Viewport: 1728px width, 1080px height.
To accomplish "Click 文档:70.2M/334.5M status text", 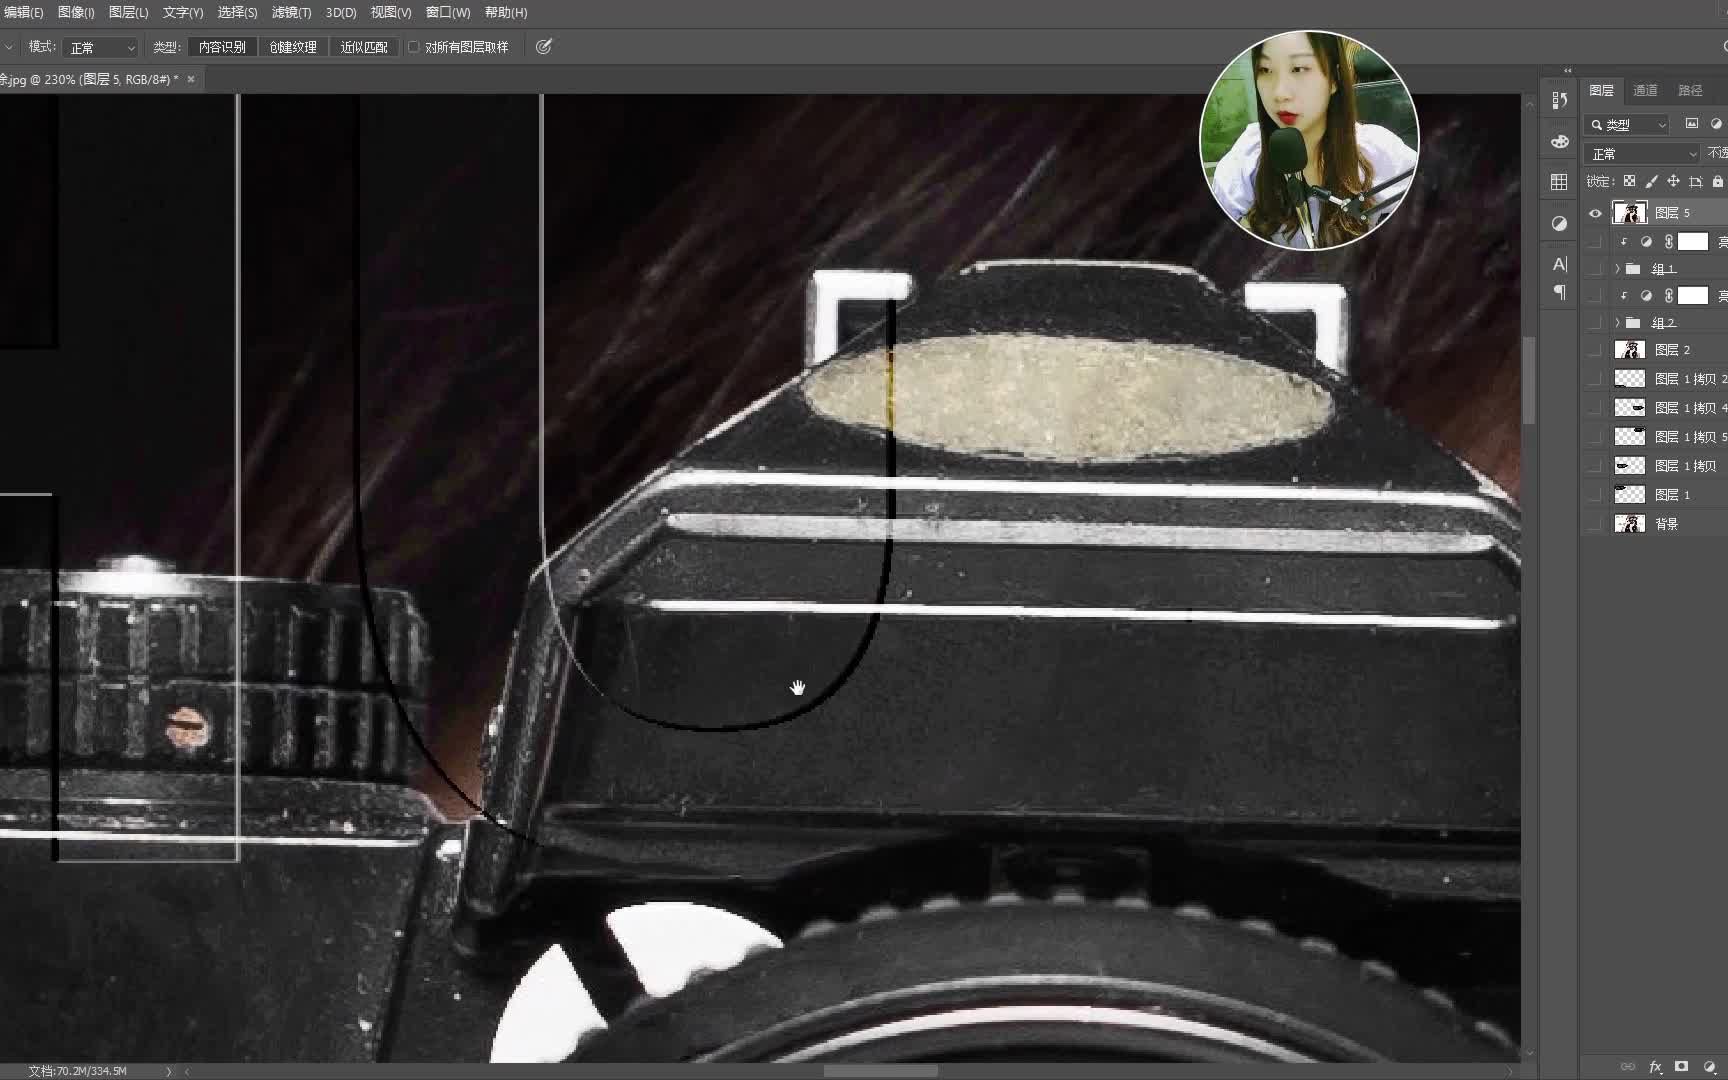I will (78, 1070).
